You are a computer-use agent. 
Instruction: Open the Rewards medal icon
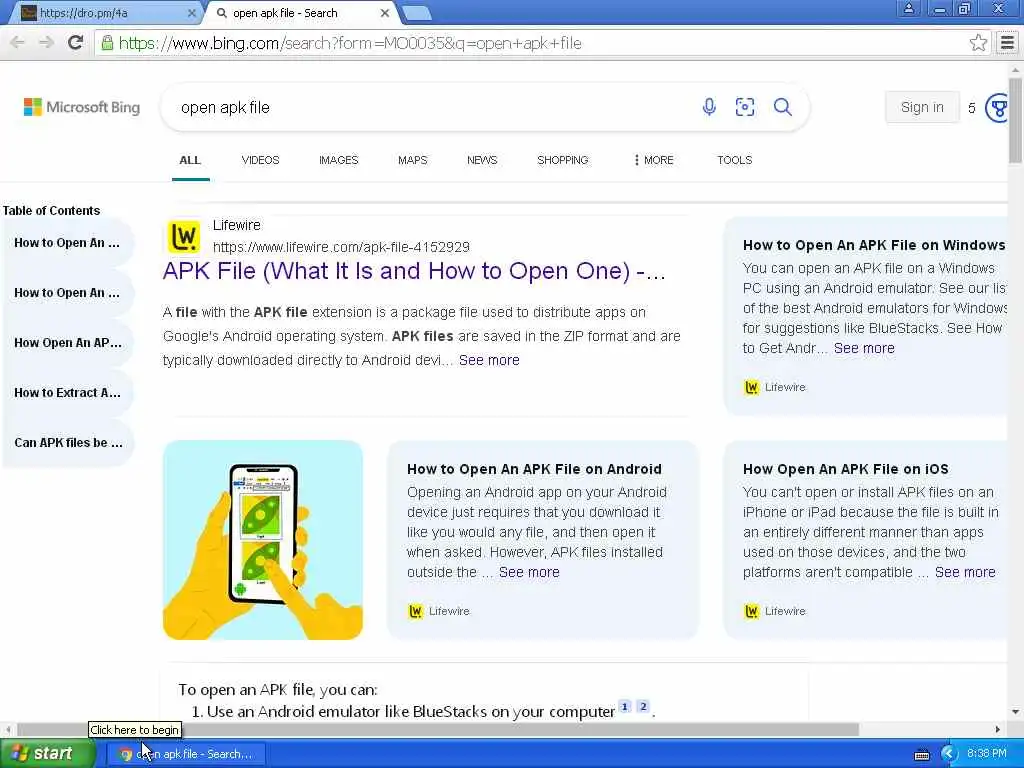tap(998, 107)
